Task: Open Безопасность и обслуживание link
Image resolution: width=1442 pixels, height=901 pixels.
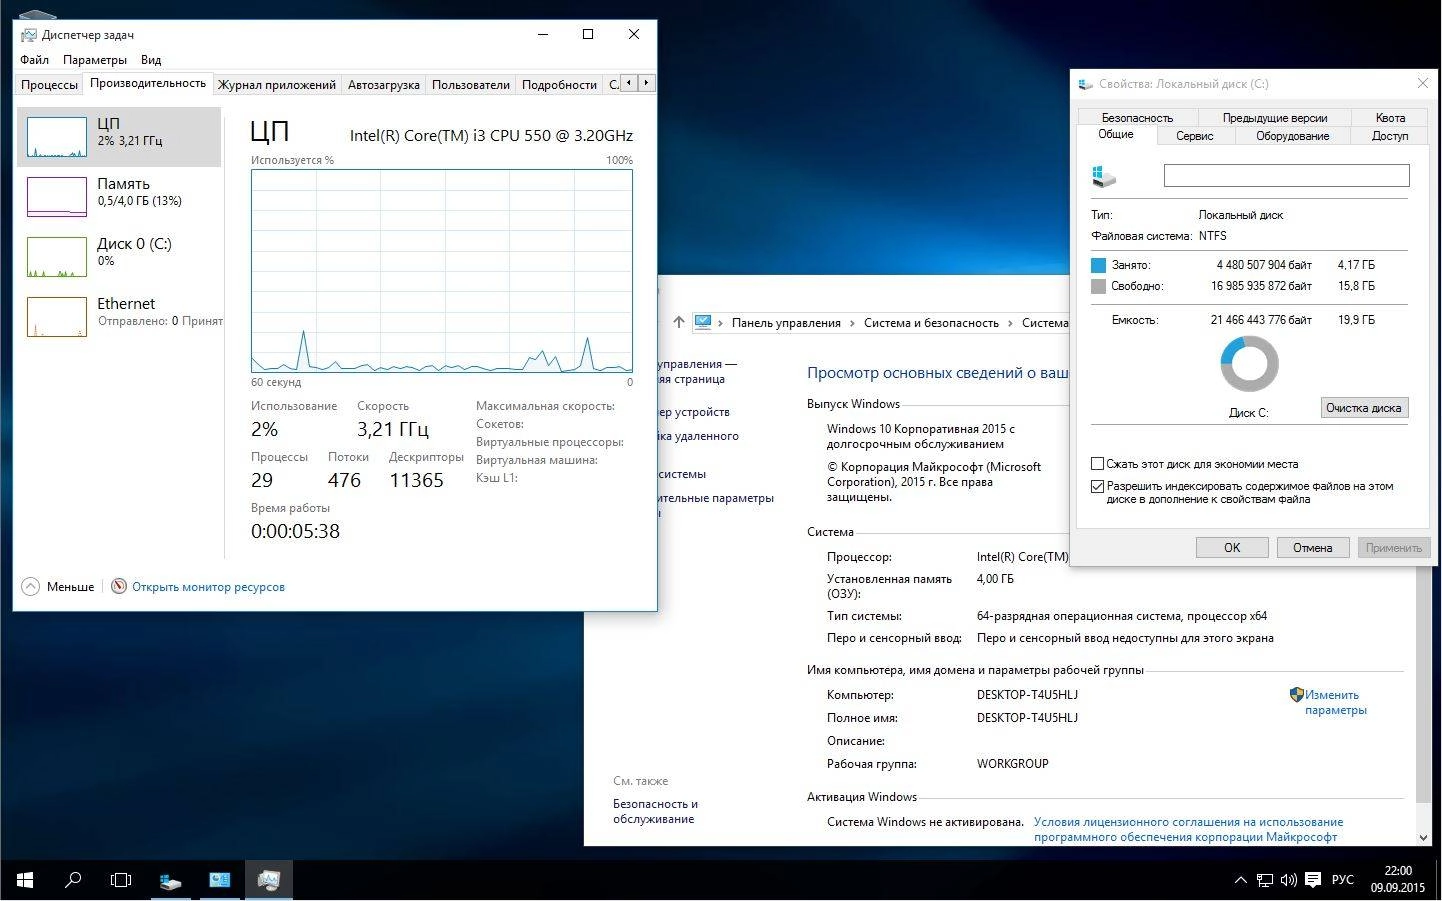Action: pyautogui.click(x=655, y=811)
